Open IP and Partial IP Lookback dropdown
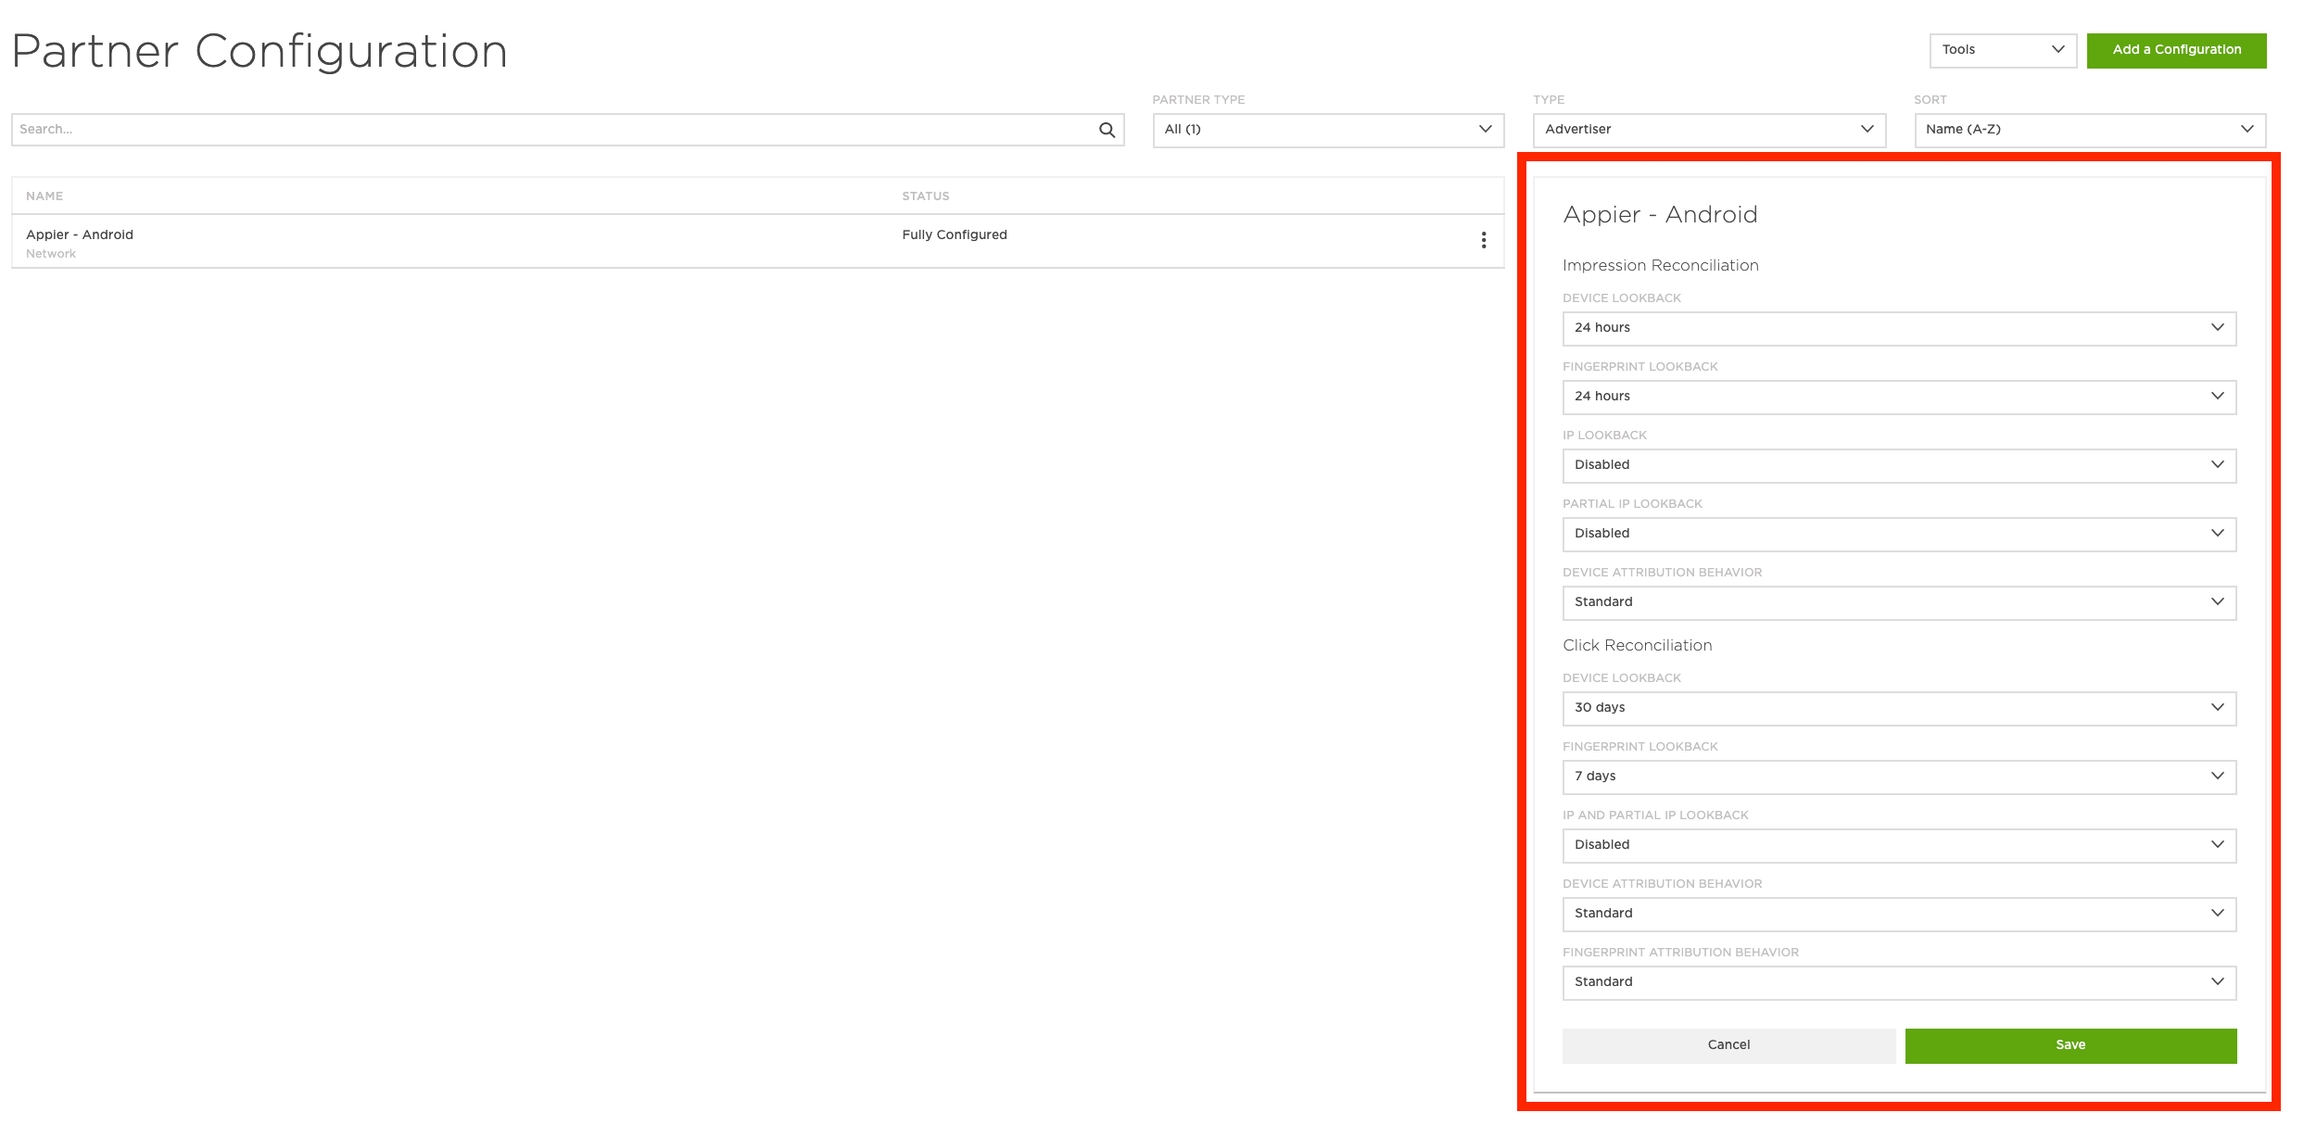 pyautogui.click(x=1898, y=845)
